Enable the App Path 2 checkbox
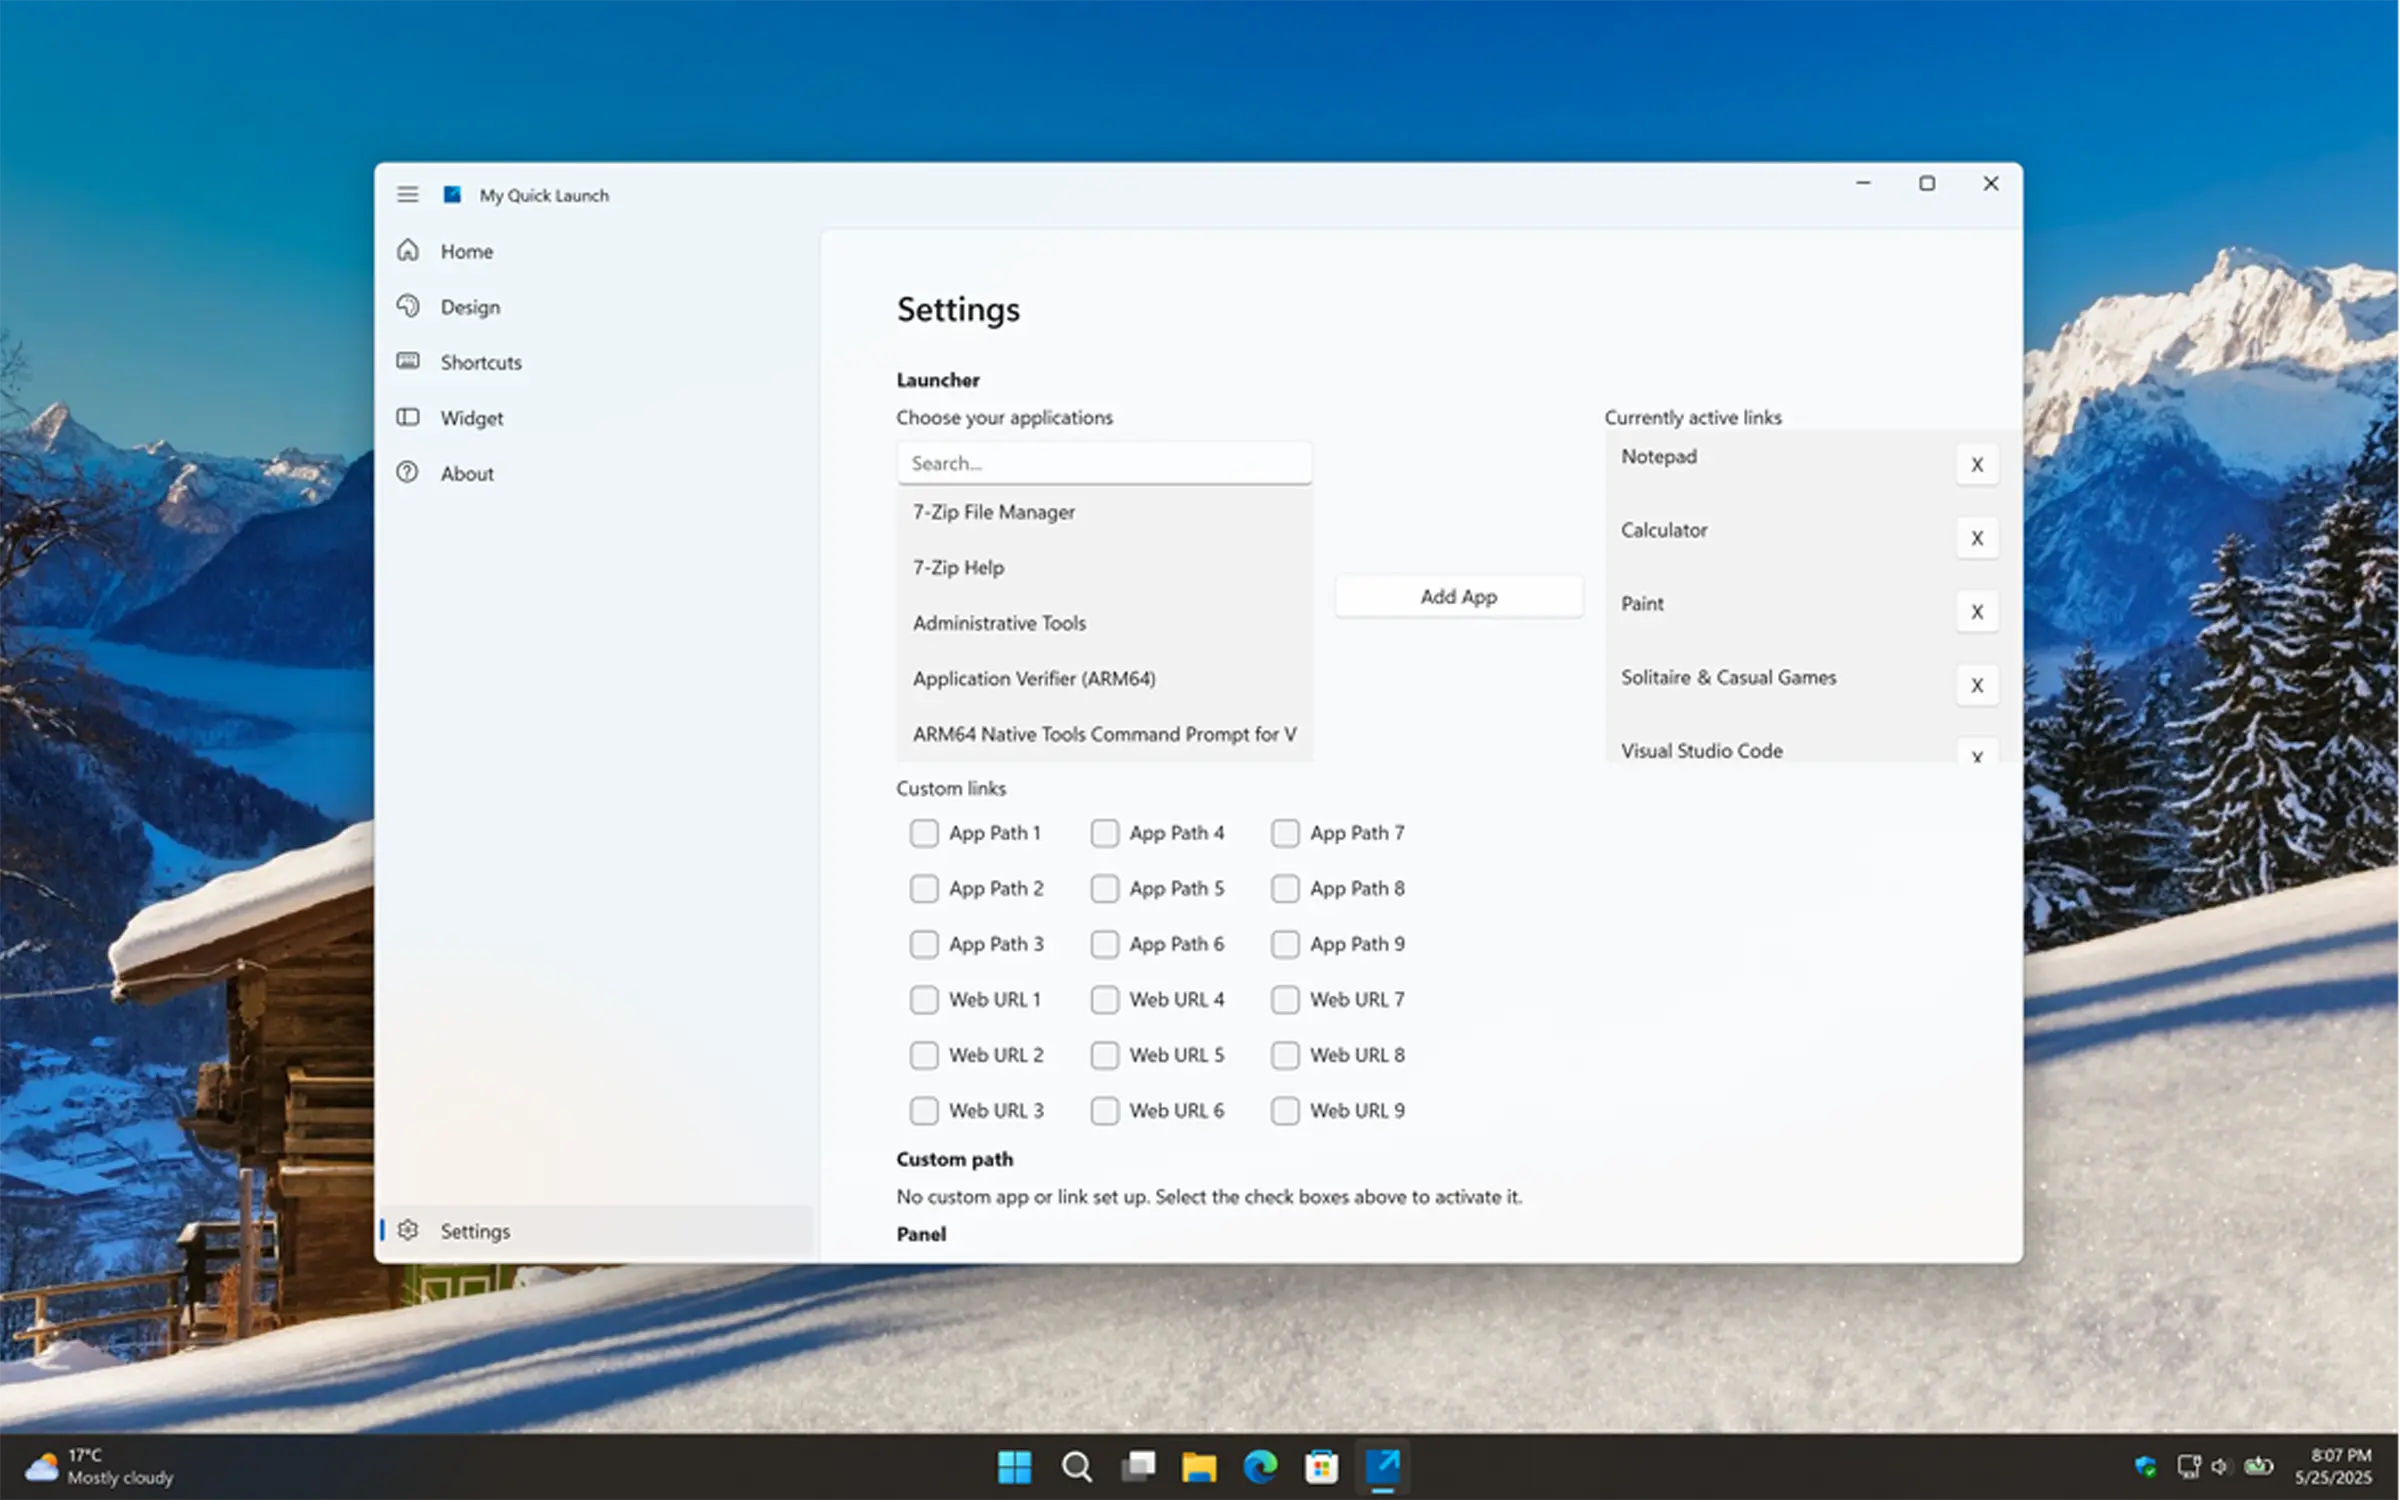The image size is (2400, 1500). (x=924, y=889)
